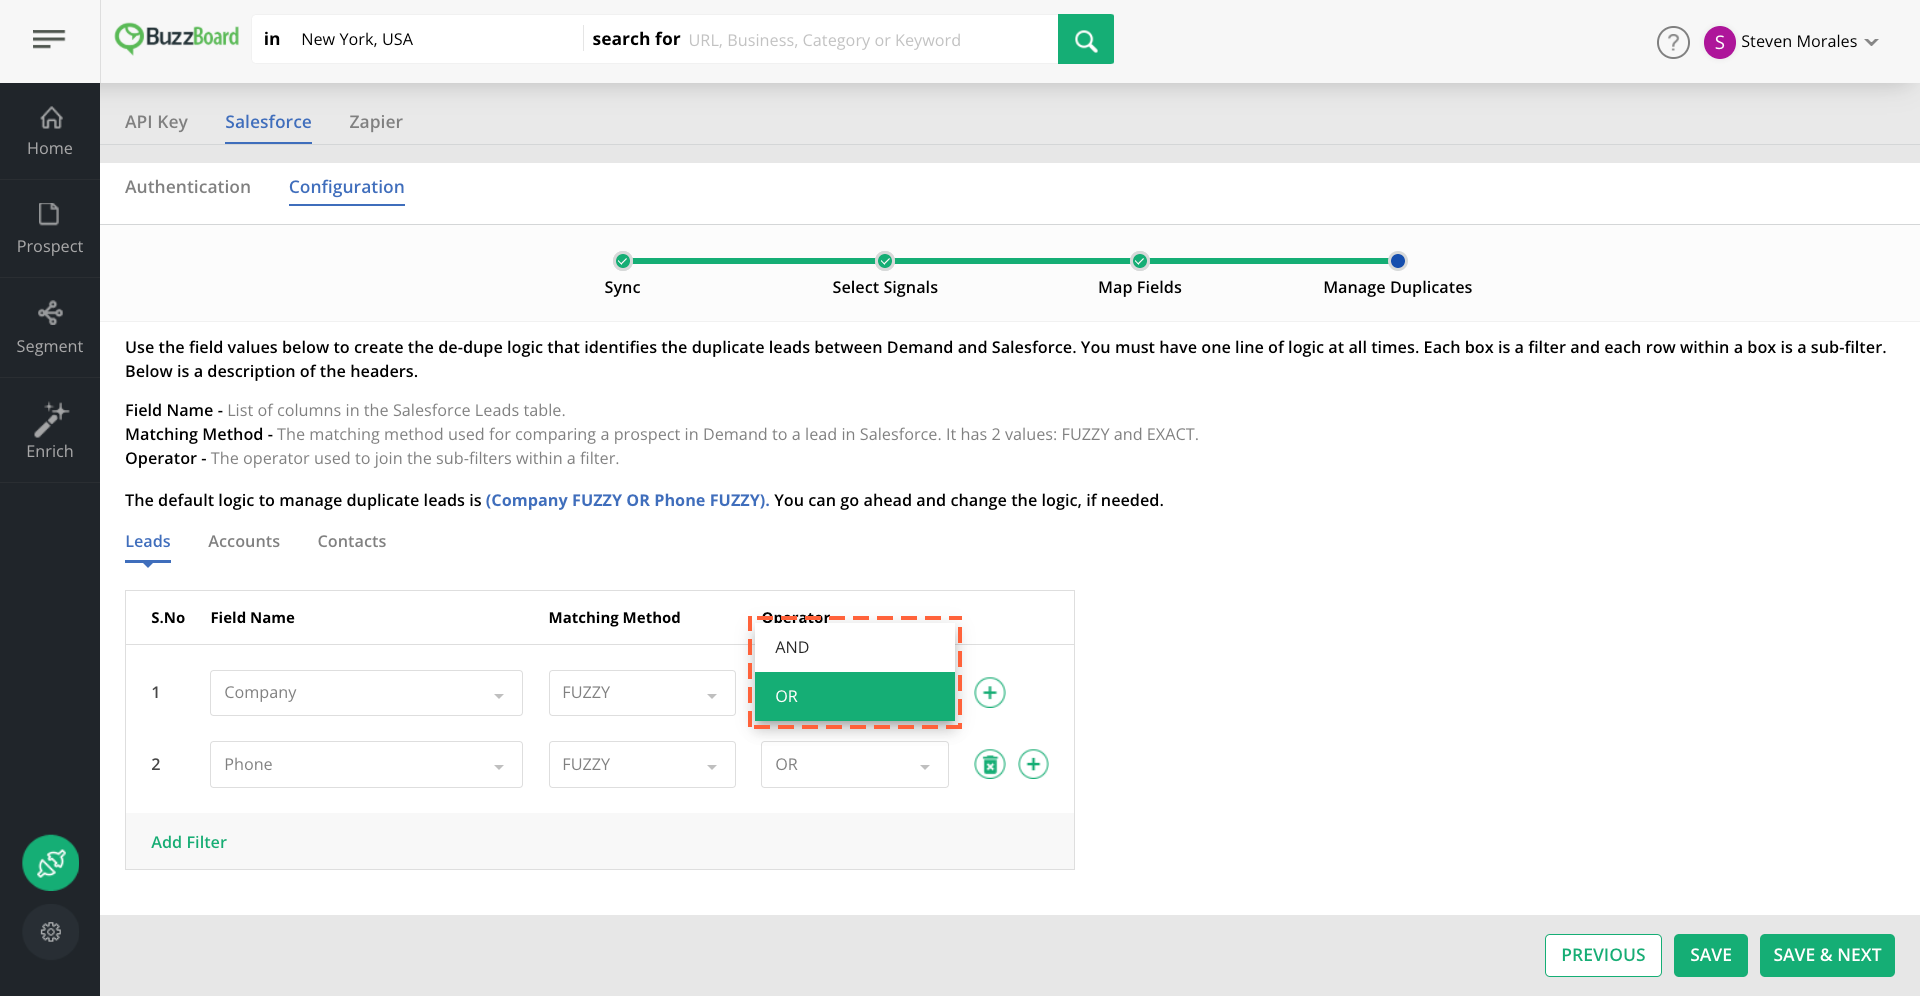Jump to Select Signals step marker
The width and height of the screenshot is (1920, 996).
[885, 261]
